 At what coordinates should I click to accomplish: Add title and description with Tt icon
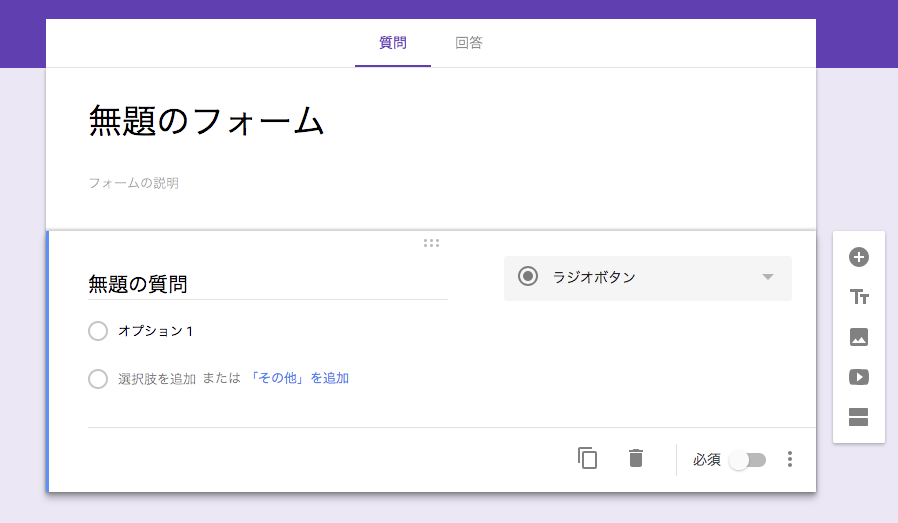click(x=858, y=297)
